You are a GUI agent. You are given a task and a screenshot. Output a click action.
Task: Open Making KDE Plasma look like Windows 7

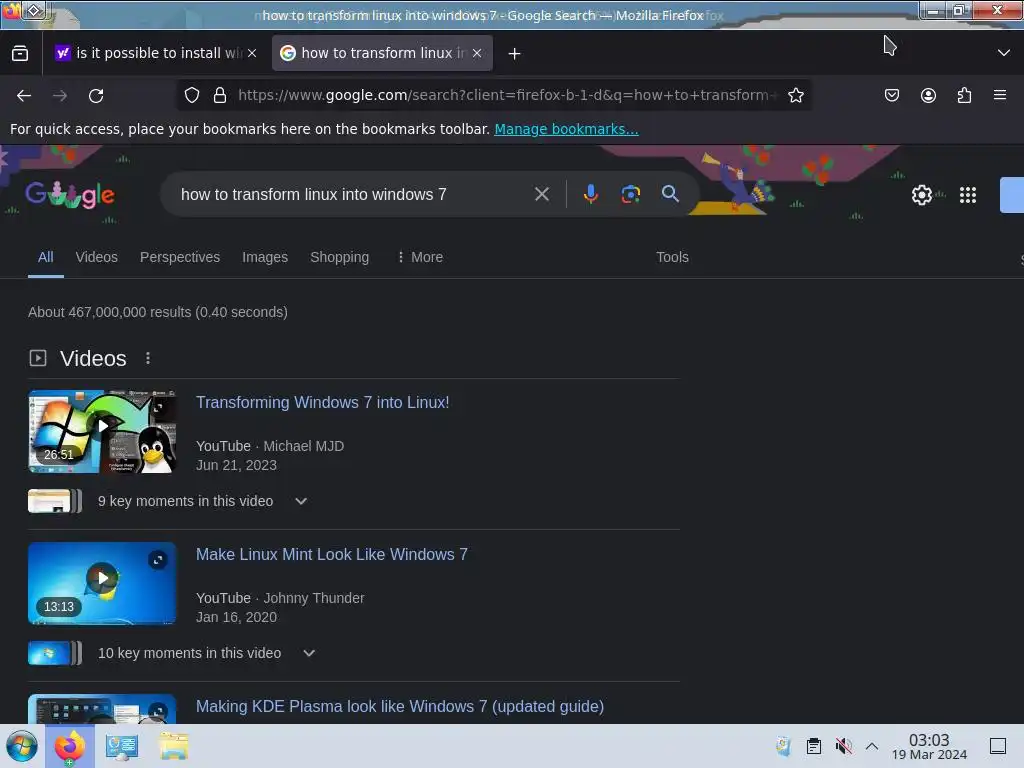point(400,707)
